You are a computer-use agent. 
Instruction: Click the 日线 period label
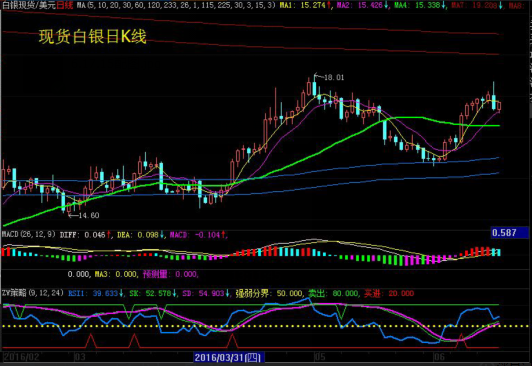65,5
